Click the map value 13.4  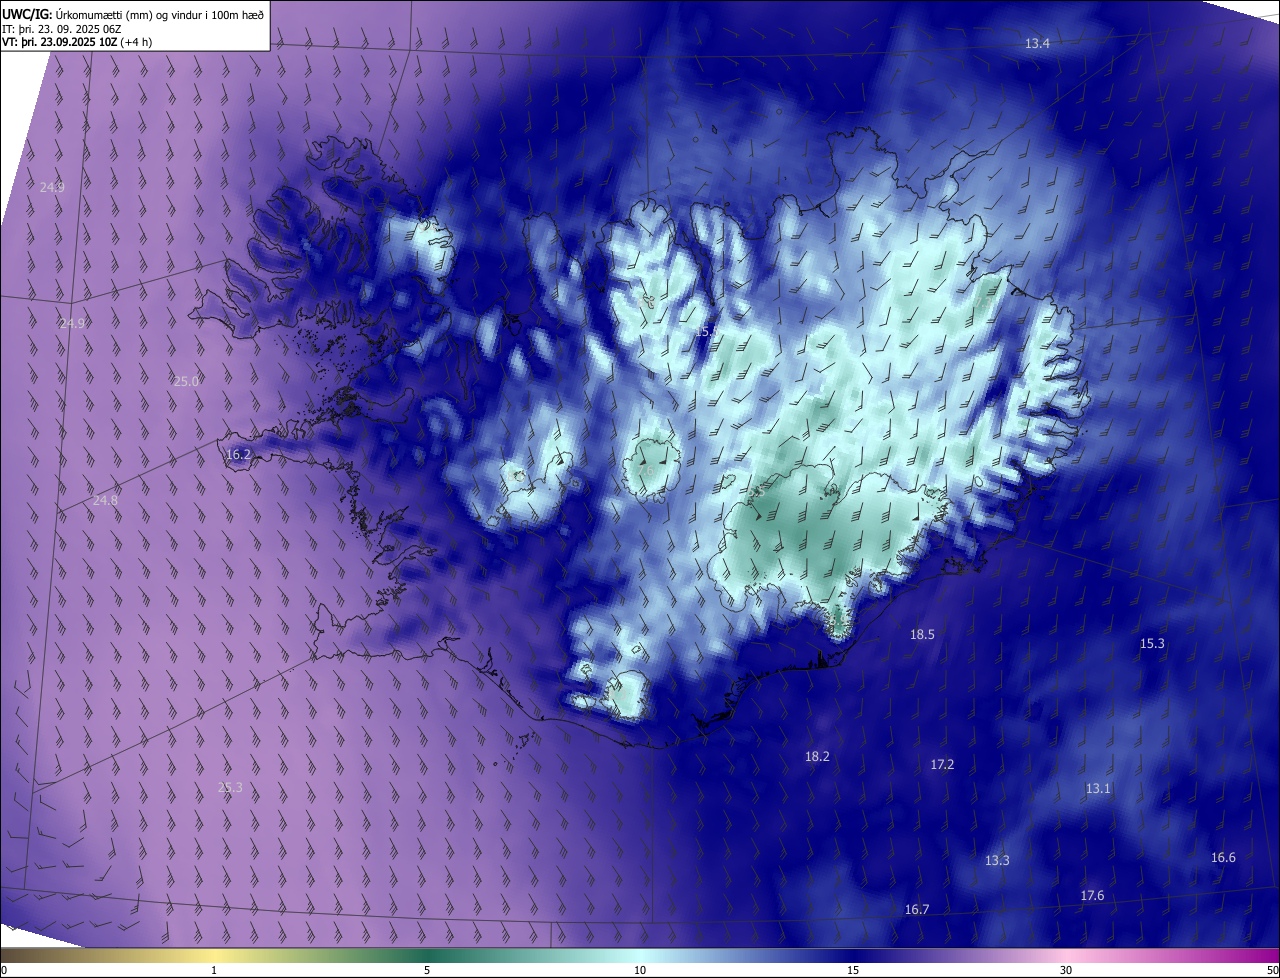coord(1038,44)
